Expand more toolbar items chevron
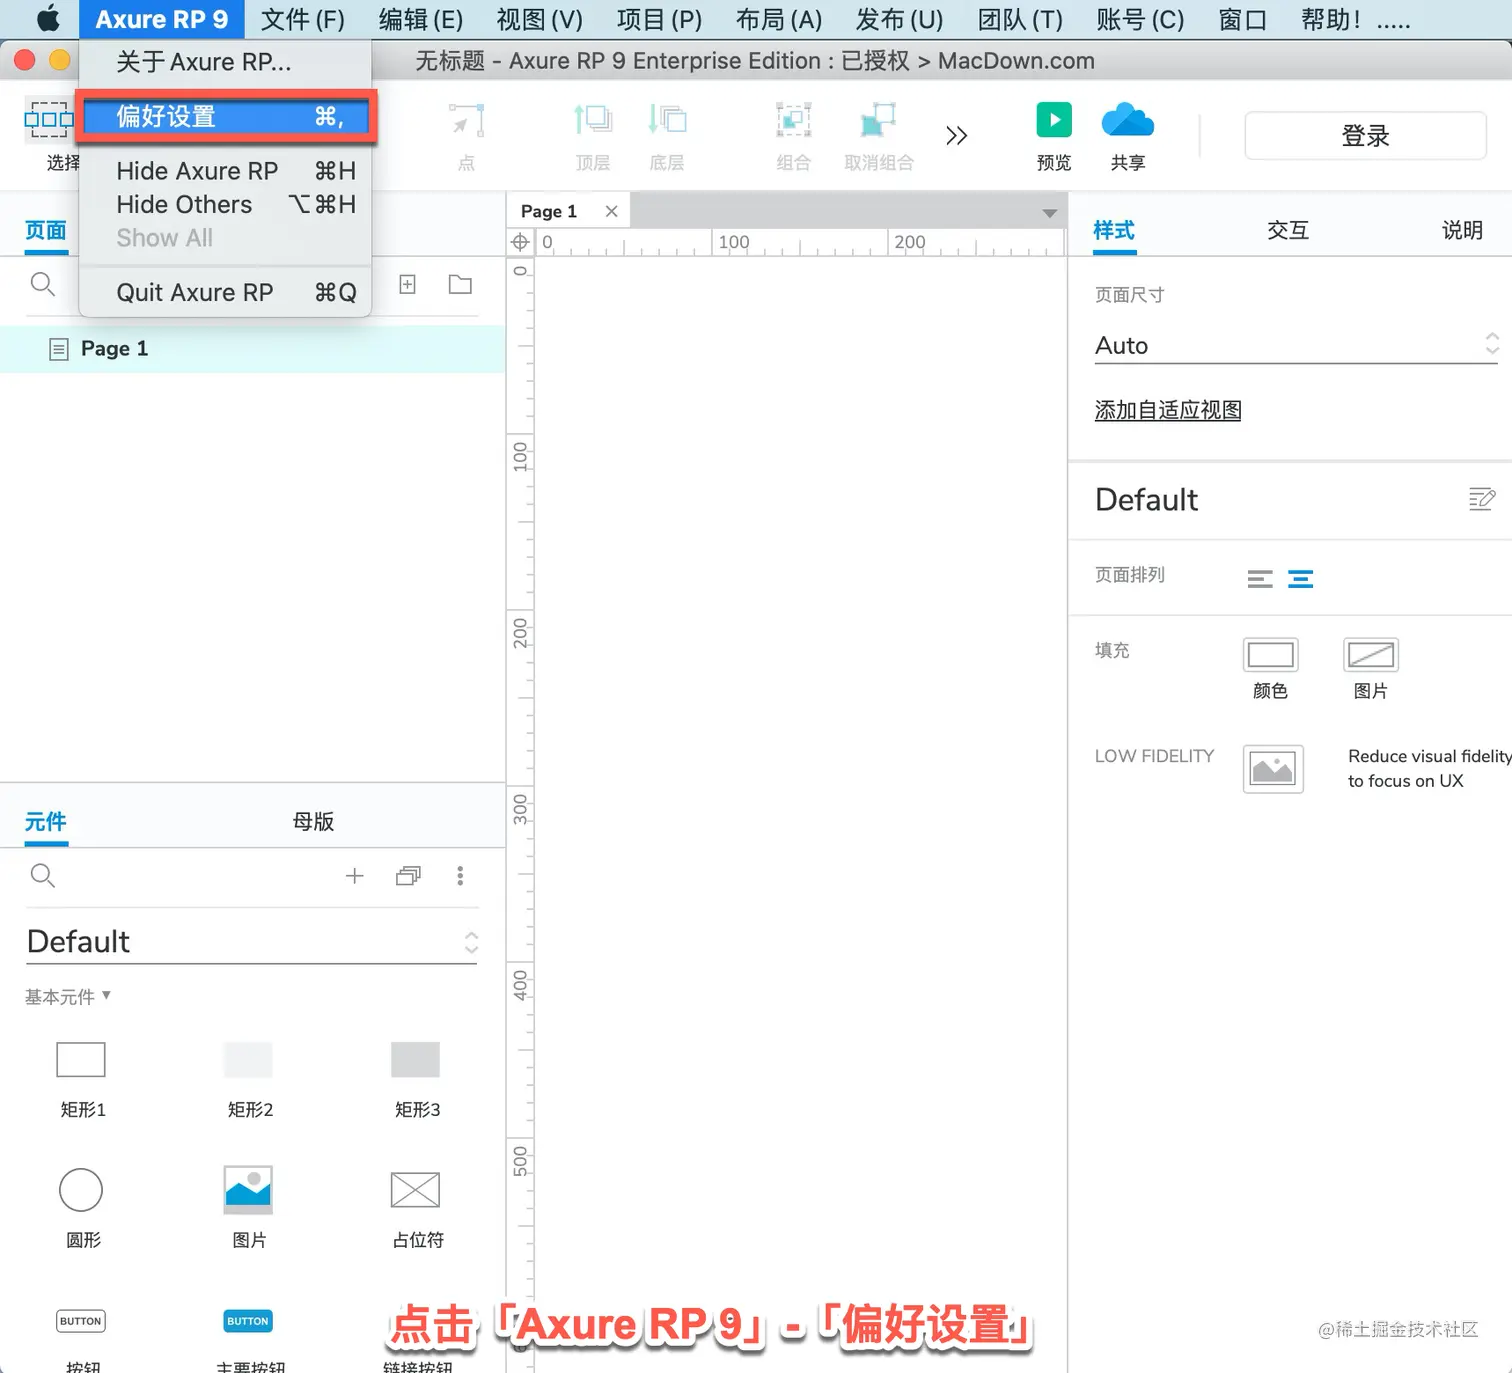This screenshot has height=1373, width=1512. pos(957,135)
